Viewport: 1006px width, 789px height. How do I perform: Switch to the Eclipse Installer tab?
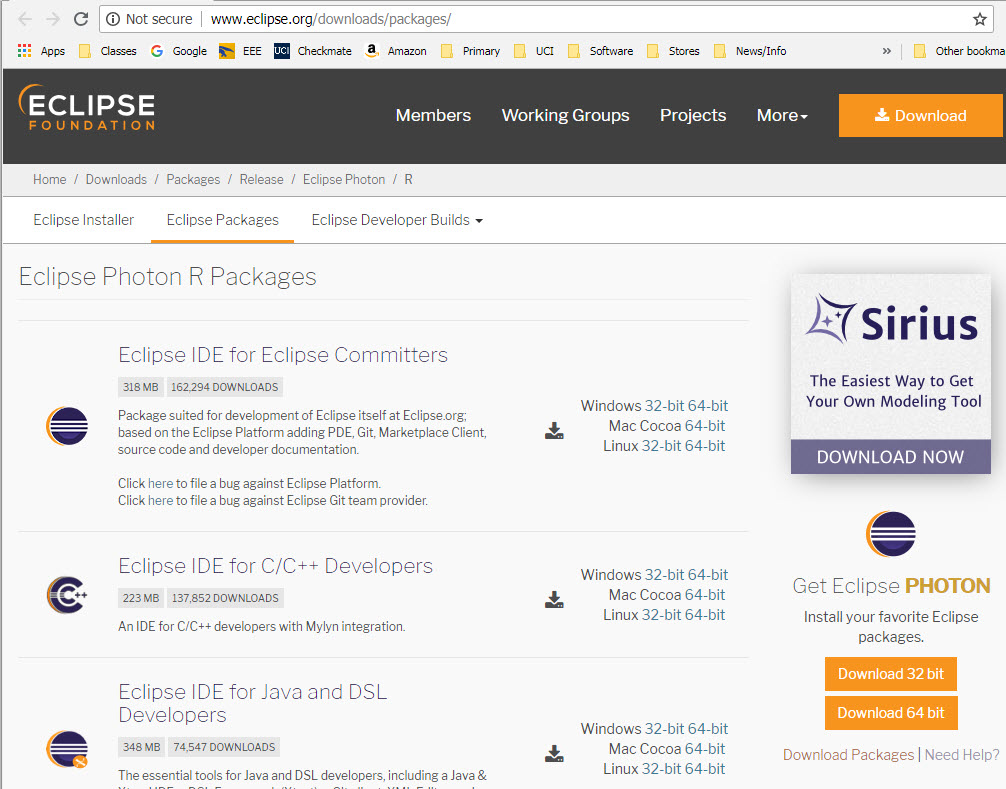(x=83, y=220)
